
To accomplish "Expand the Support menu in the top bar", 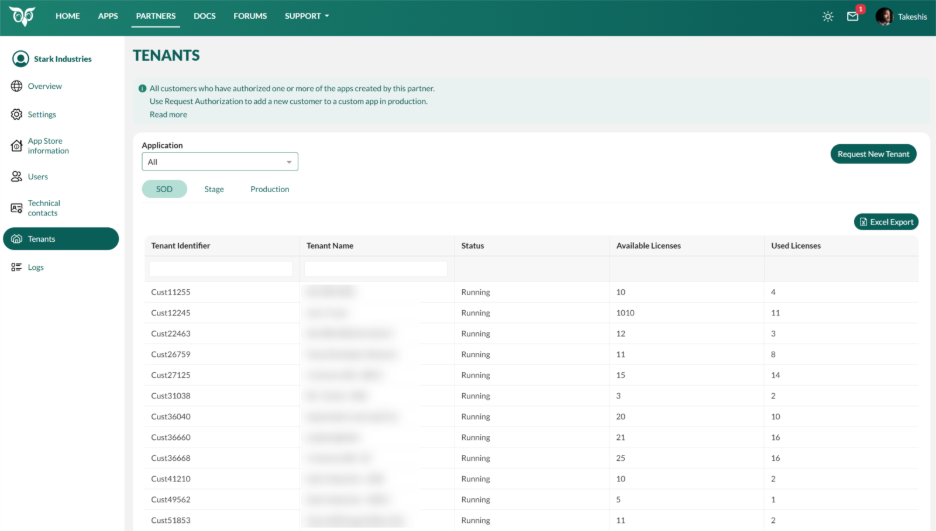I will (306, 17).
